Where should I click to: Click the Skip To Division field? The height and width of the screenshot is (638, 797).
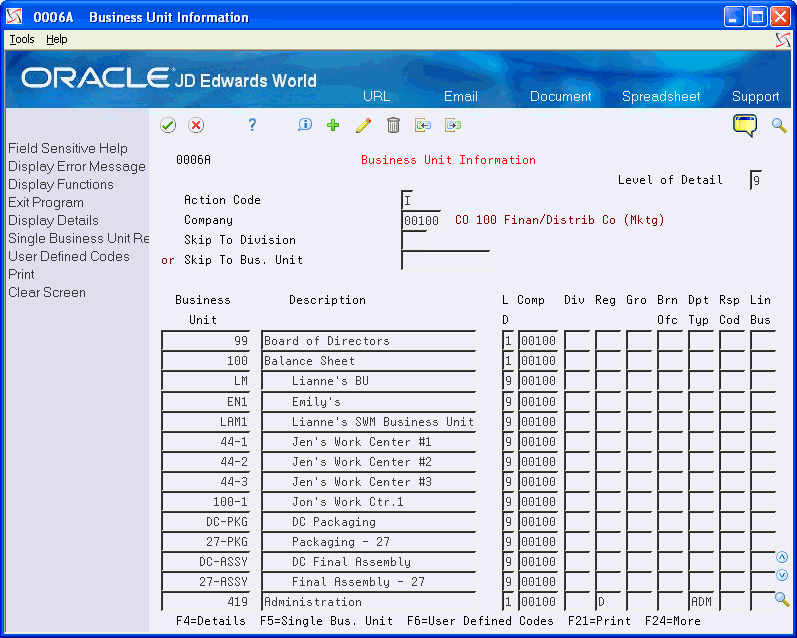click(x=414, y=240)
